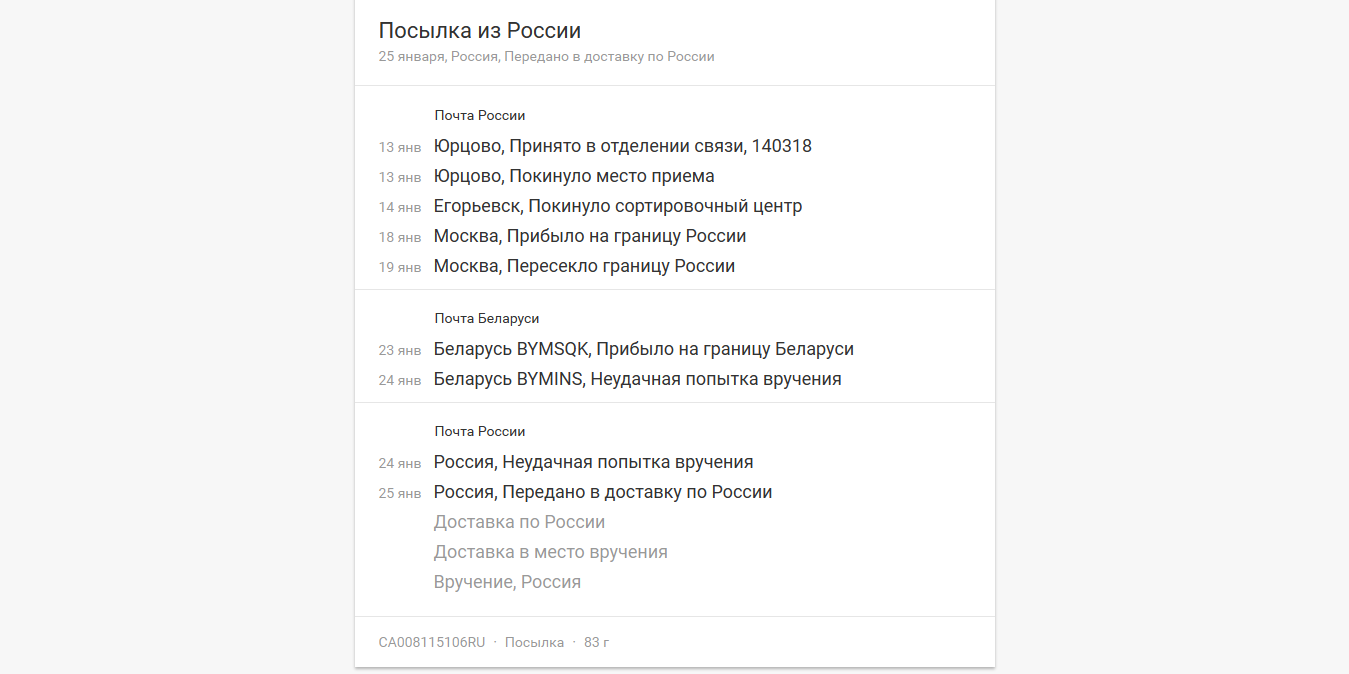This screenshot has height=674, width=1349.
Task: Click the "Посылка из России" title
Action: (x=479, y=30)
